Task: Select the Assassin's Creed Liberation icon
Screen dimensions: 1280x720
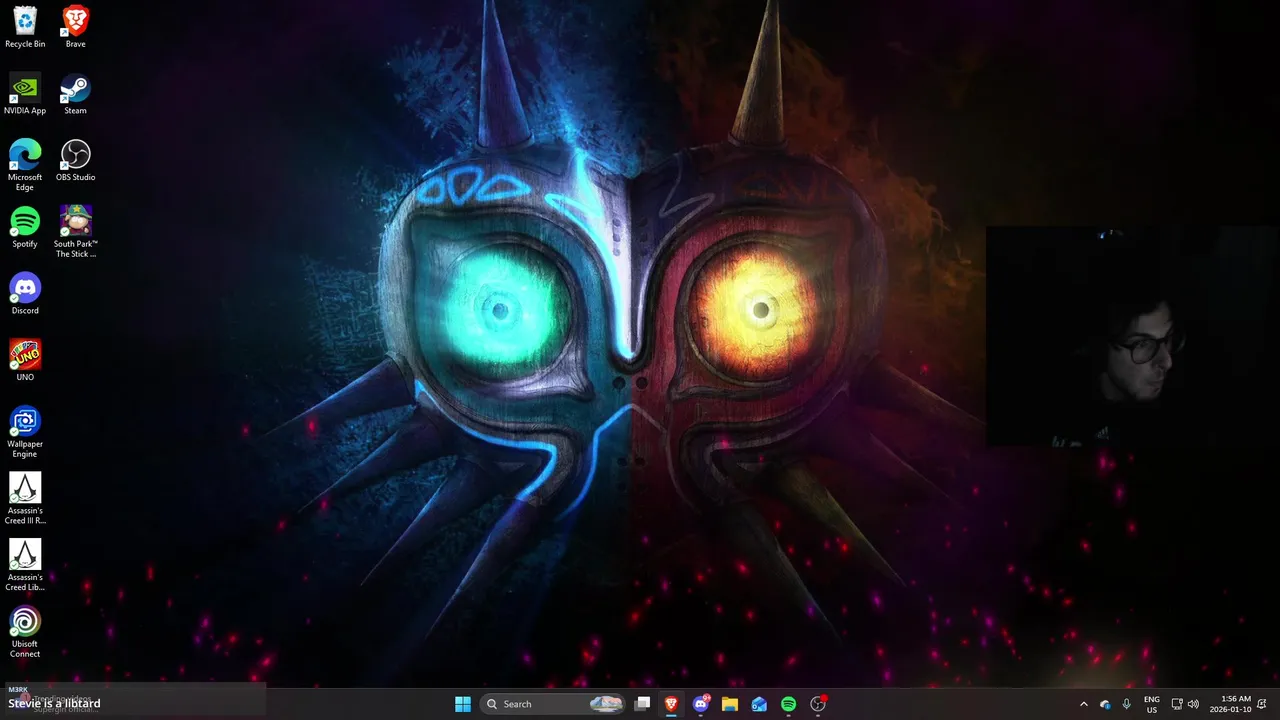Action: (x=25, y=565)
